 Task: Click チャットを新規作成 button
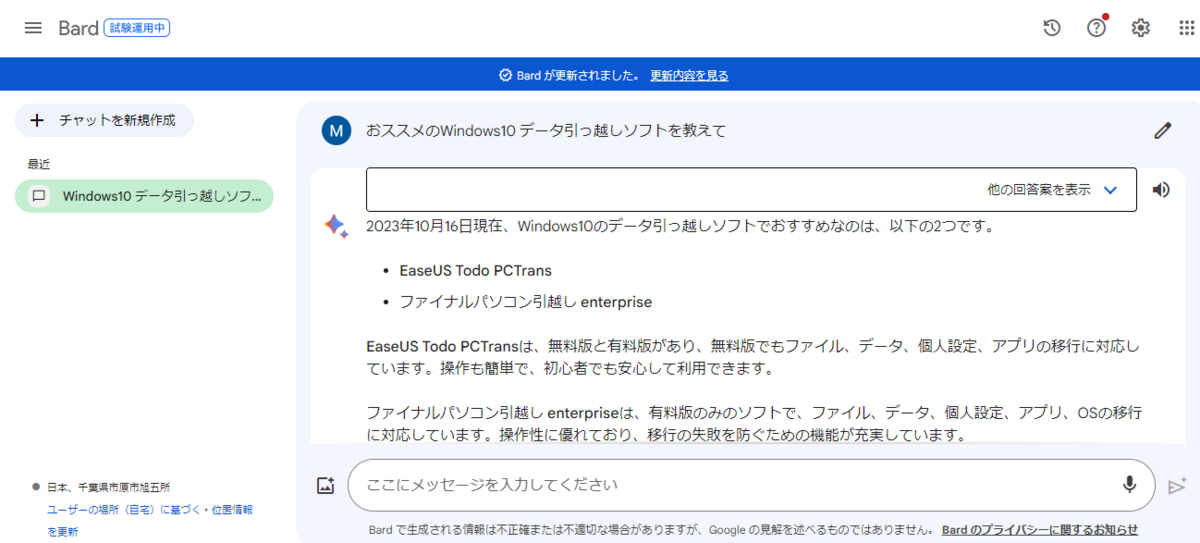[x=104, y=120]
